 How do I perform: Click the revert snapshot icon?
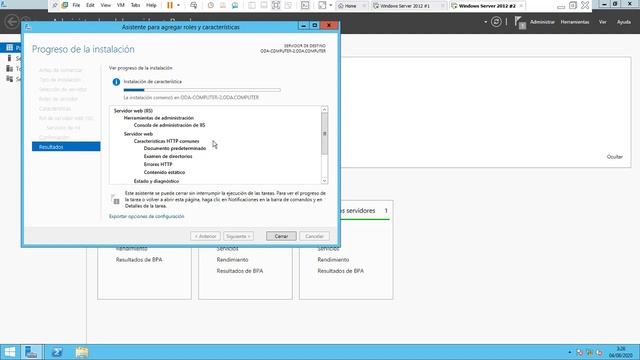[x=223, y=5]
